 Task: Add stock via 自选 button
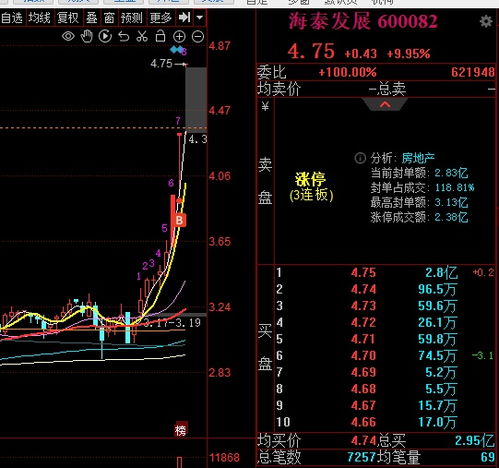pos(12,17)
